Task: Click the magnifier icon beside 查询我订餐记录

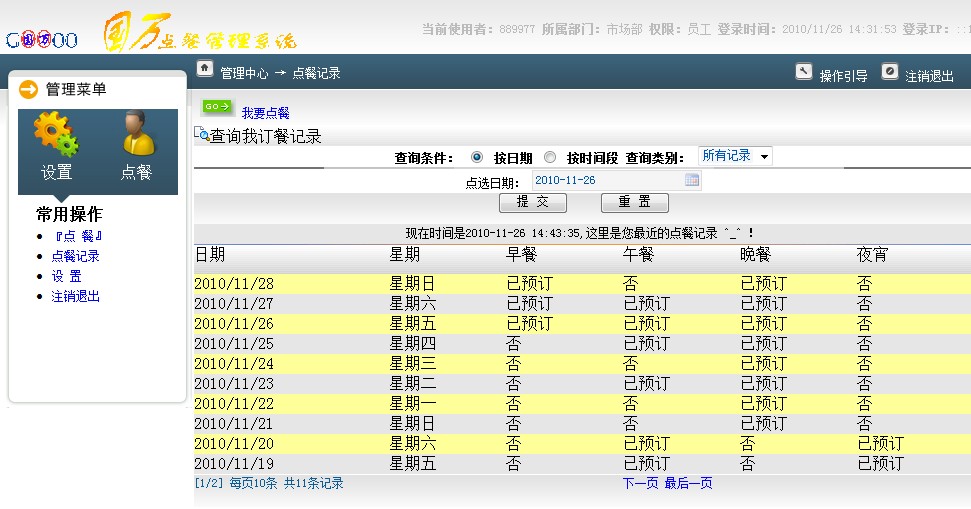Action: coord(201,134)
